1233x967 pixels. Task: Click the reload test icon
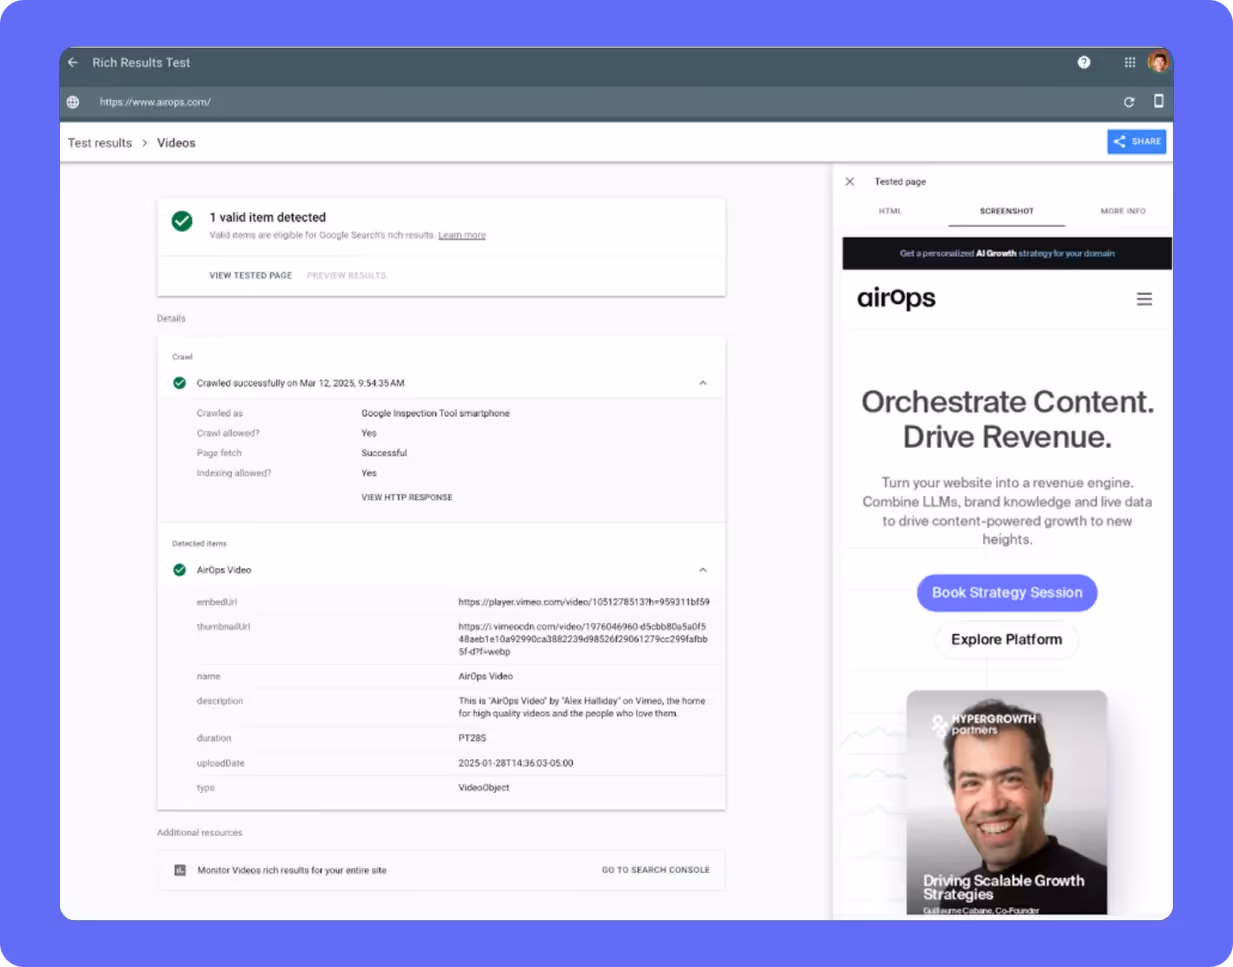1129,102
